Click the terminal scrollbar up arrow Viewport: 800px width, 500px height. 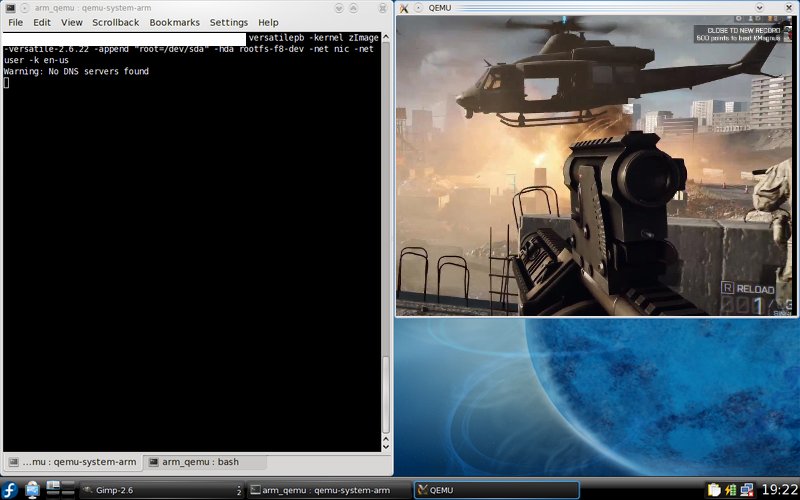point(386,37)
